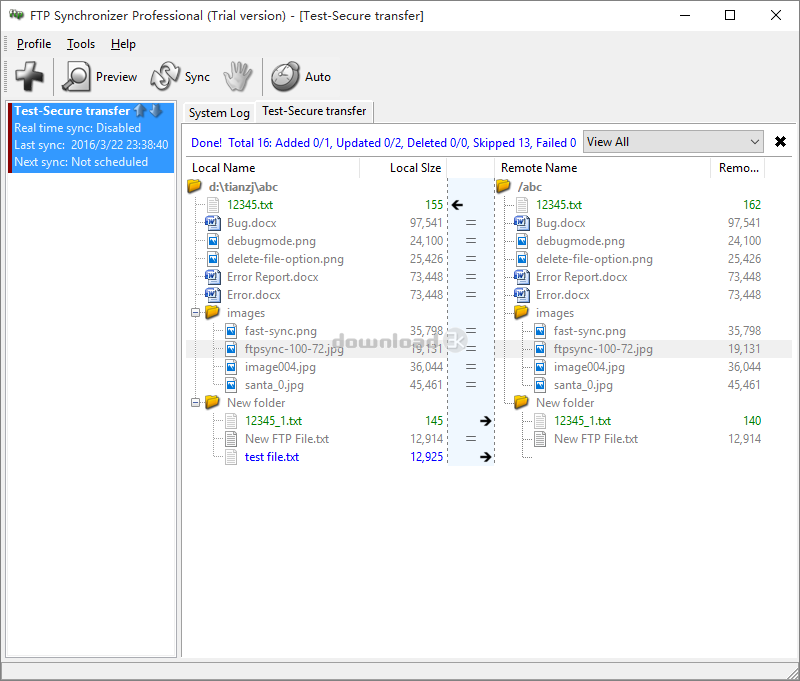Select local root folder d:\tianzj\abc
The height and width of the screenshot is (681, 800).
[x=243, y=187]
